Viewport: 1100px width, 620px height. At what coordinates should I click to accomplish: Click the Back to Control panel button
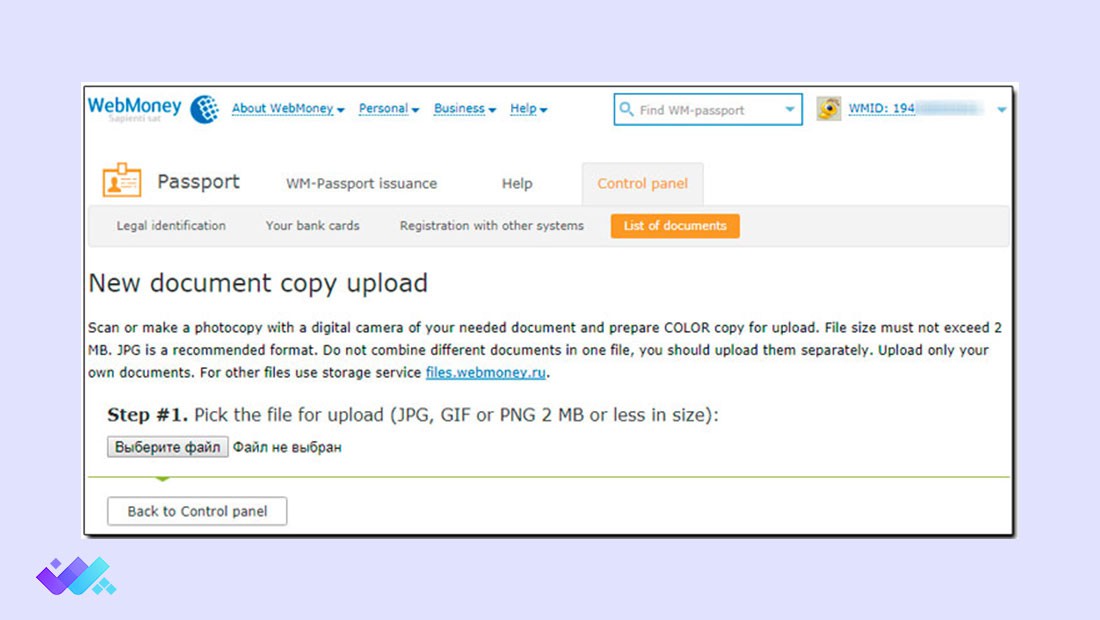click(x=197, y=511)
